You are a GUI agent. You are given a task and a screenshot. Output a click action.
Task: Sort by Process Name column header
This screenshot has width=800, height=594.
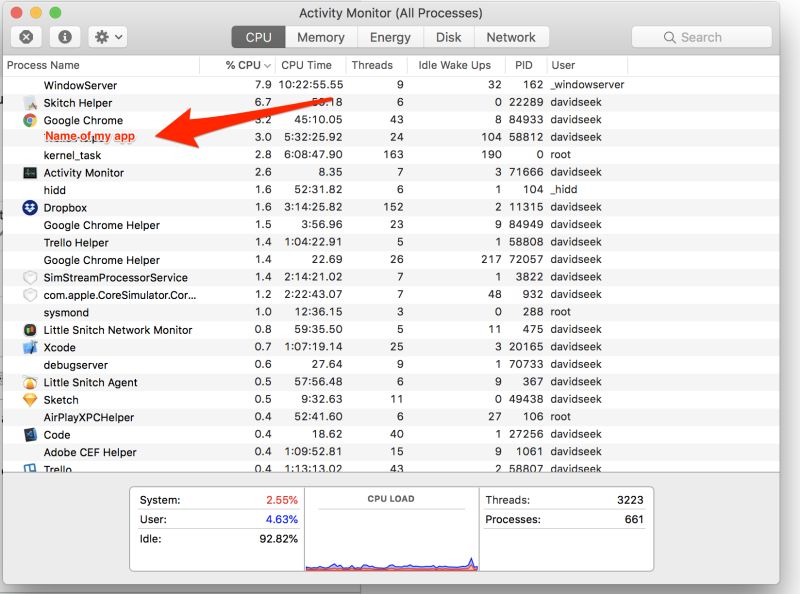pyautogui.click(x=101, y=65)
